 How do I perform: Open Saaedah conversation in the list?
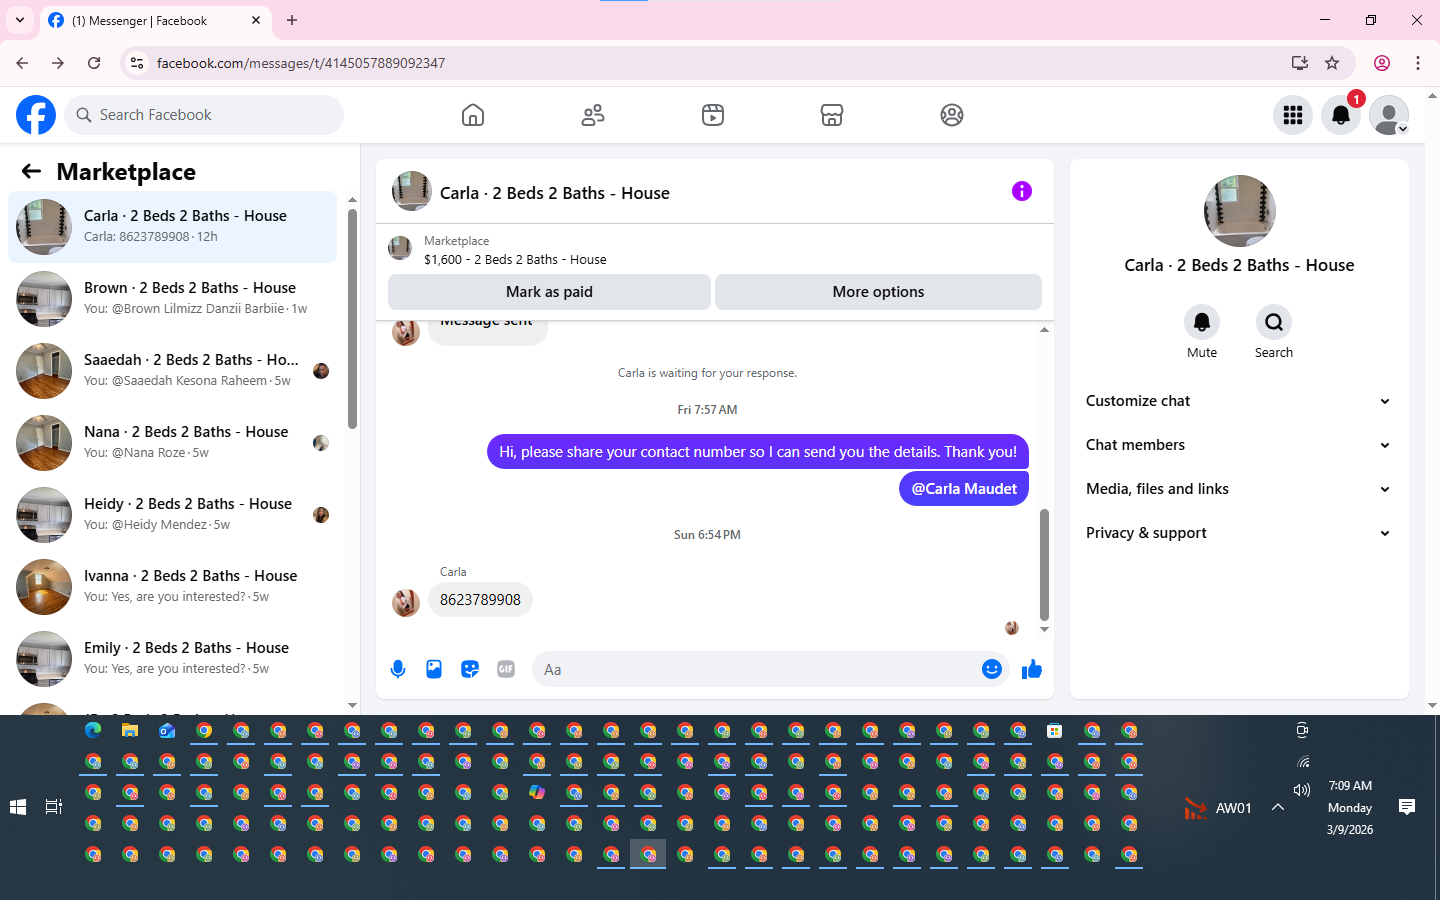(x=173, y=371)
